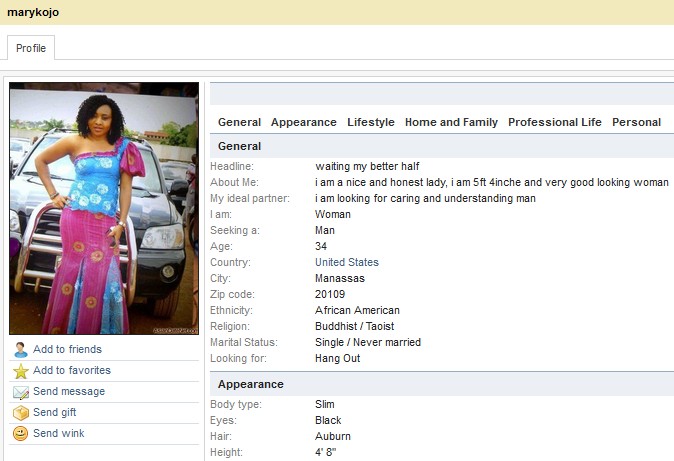The width and height of the screenshot is (674, 461).
Task: Go to Home and Family section
Action: 451,122
